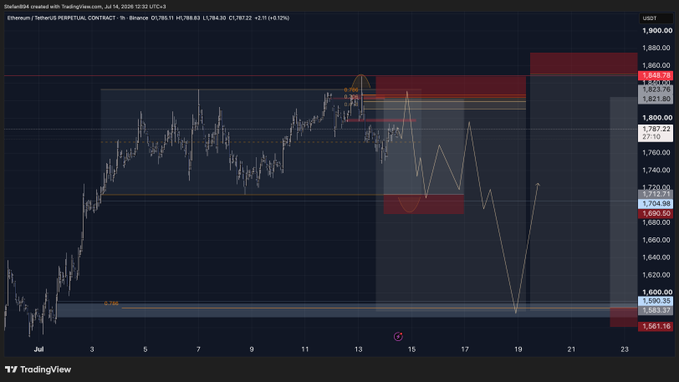Click the date 19 on the time axis
This screenshot has height=382, width=679.
tap(518, 349)
